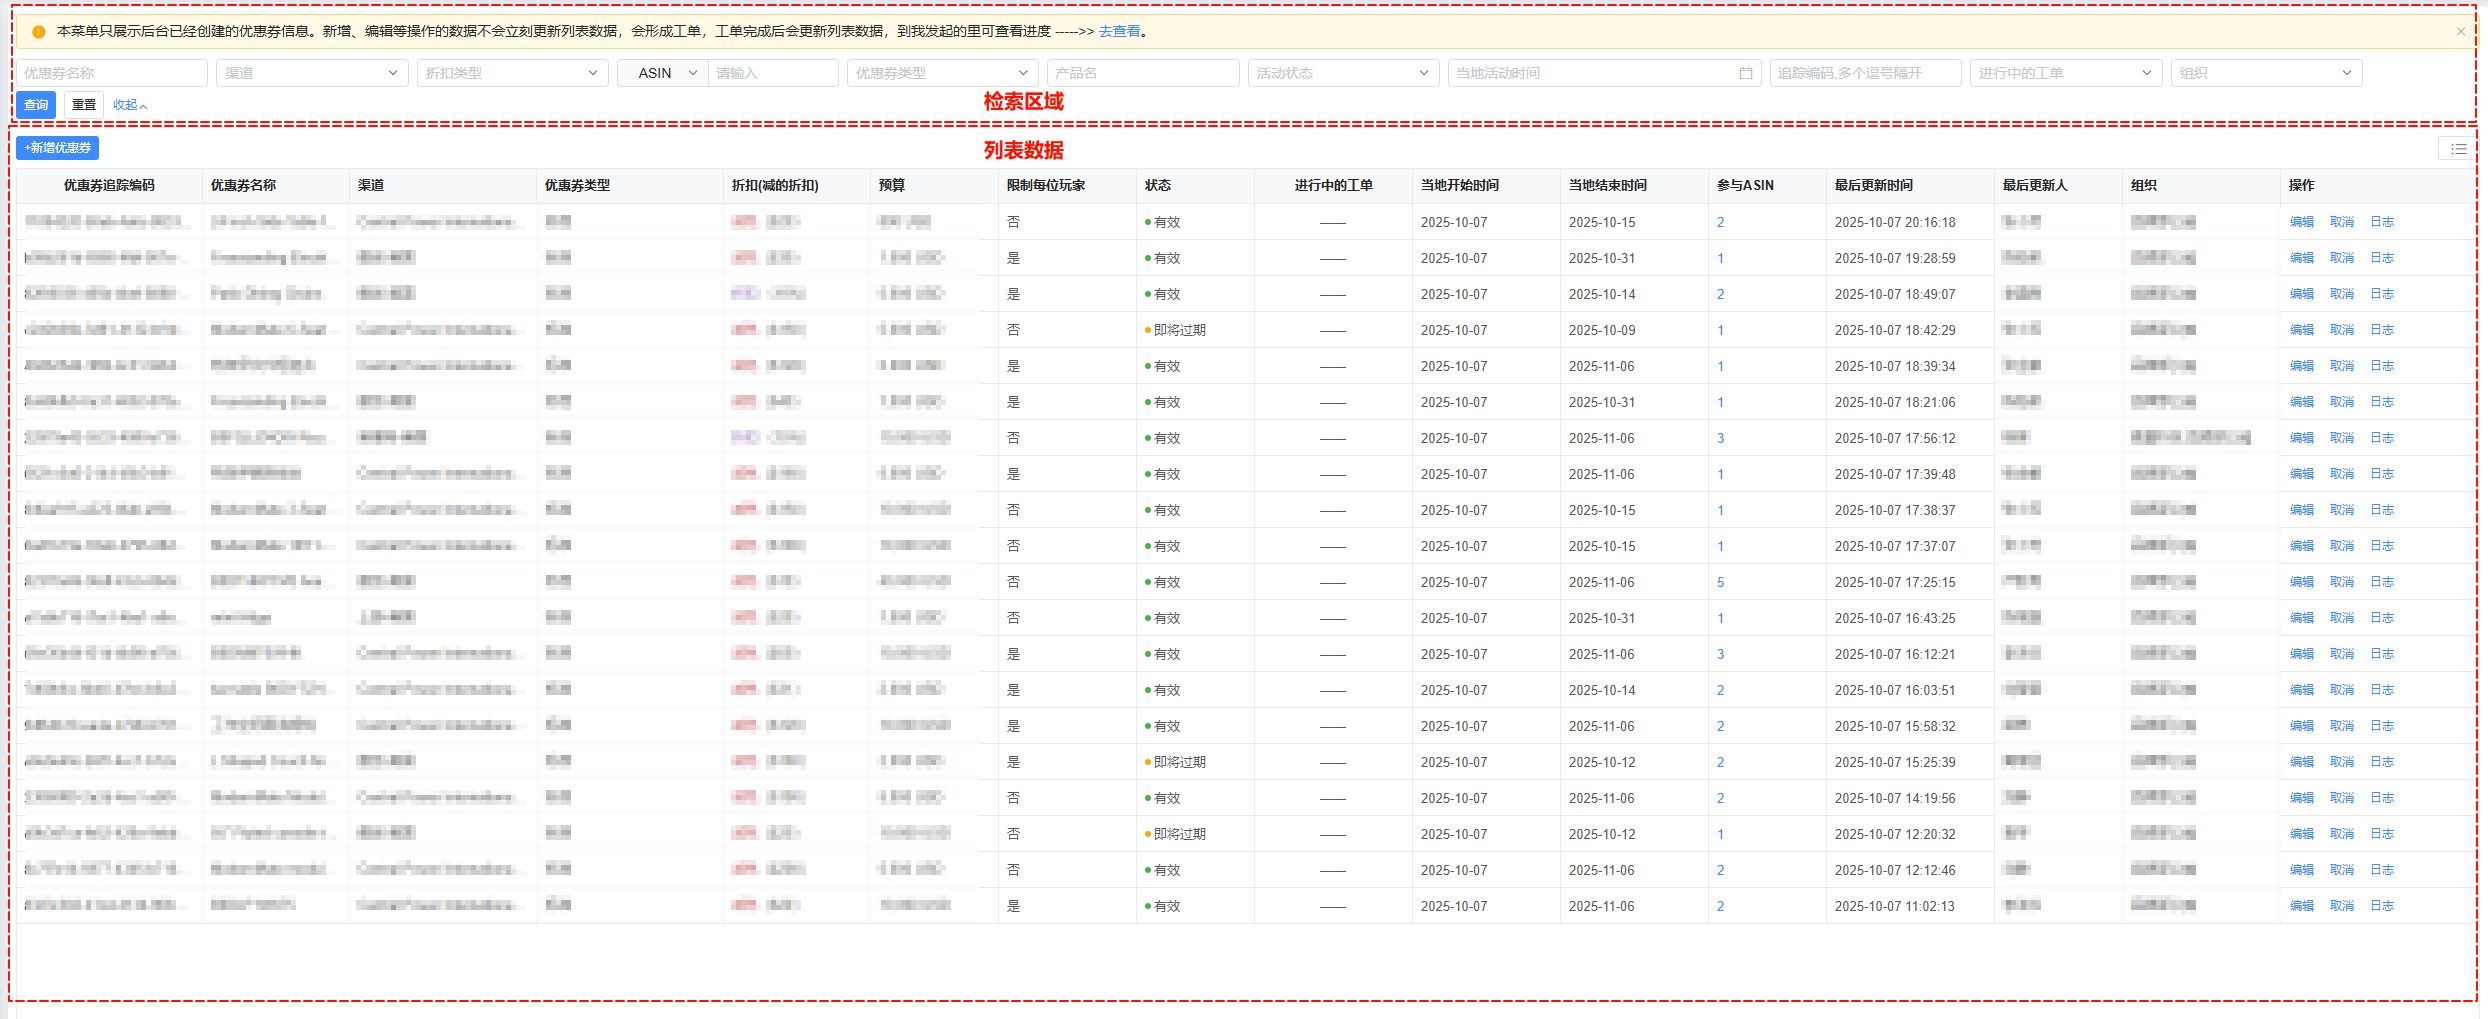The height and width of the screenshot is (1019, 2488).
Task: Click the 查询 search button
Action: (x=36, y=105)
